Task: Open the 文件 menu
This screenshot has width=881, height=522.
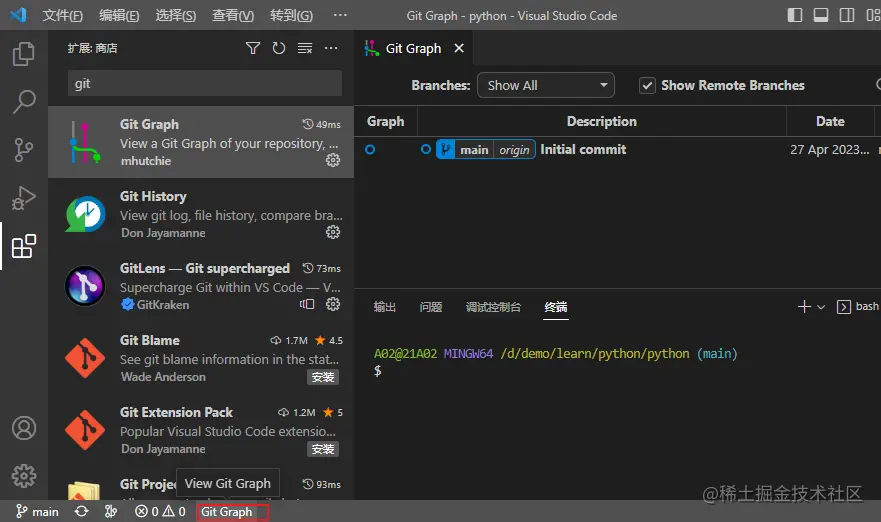Action: [x=62, y=15]
